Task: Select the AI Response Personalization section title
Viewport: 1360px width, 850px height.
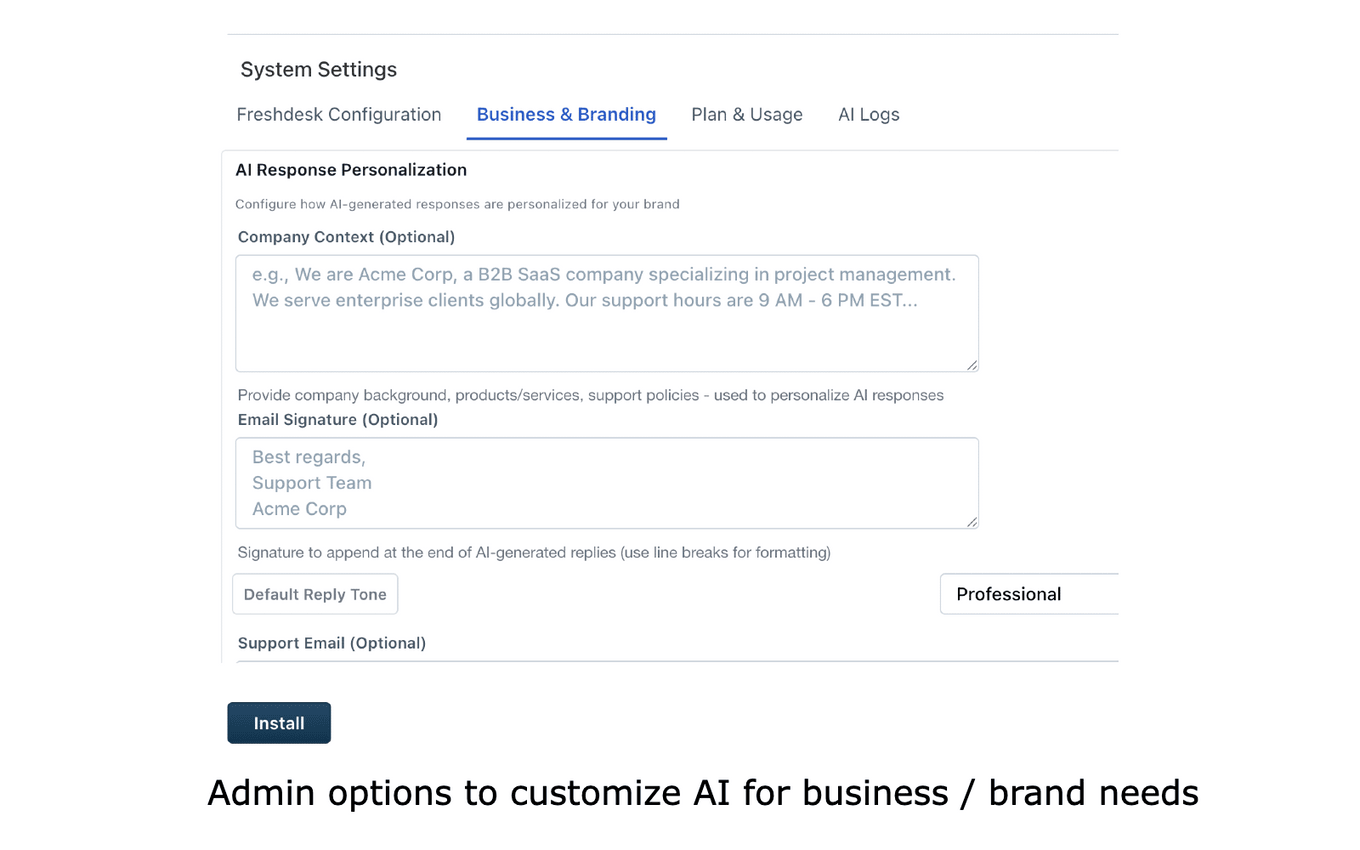Action: click(351, 170)
